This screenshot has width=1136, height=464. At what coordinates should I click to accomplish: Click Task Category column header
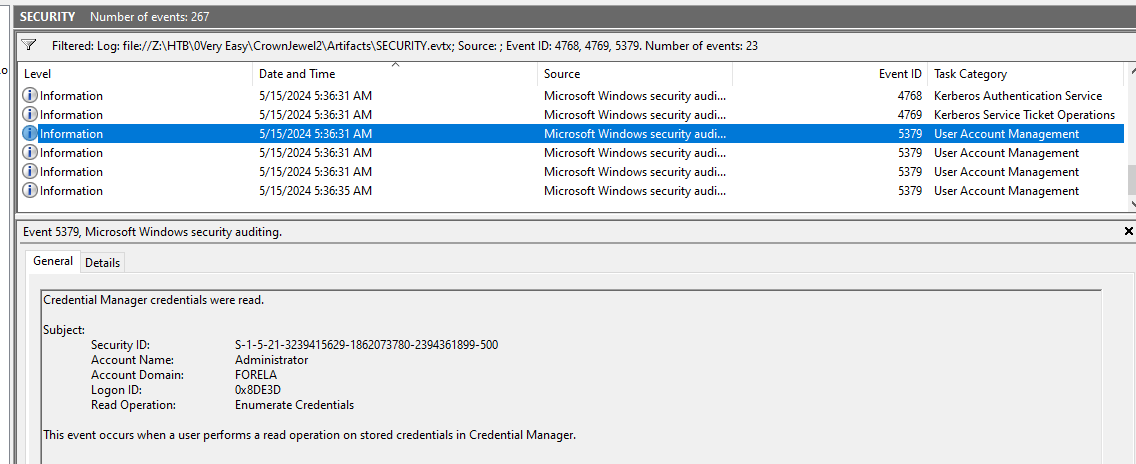click(x=970, y=74)
